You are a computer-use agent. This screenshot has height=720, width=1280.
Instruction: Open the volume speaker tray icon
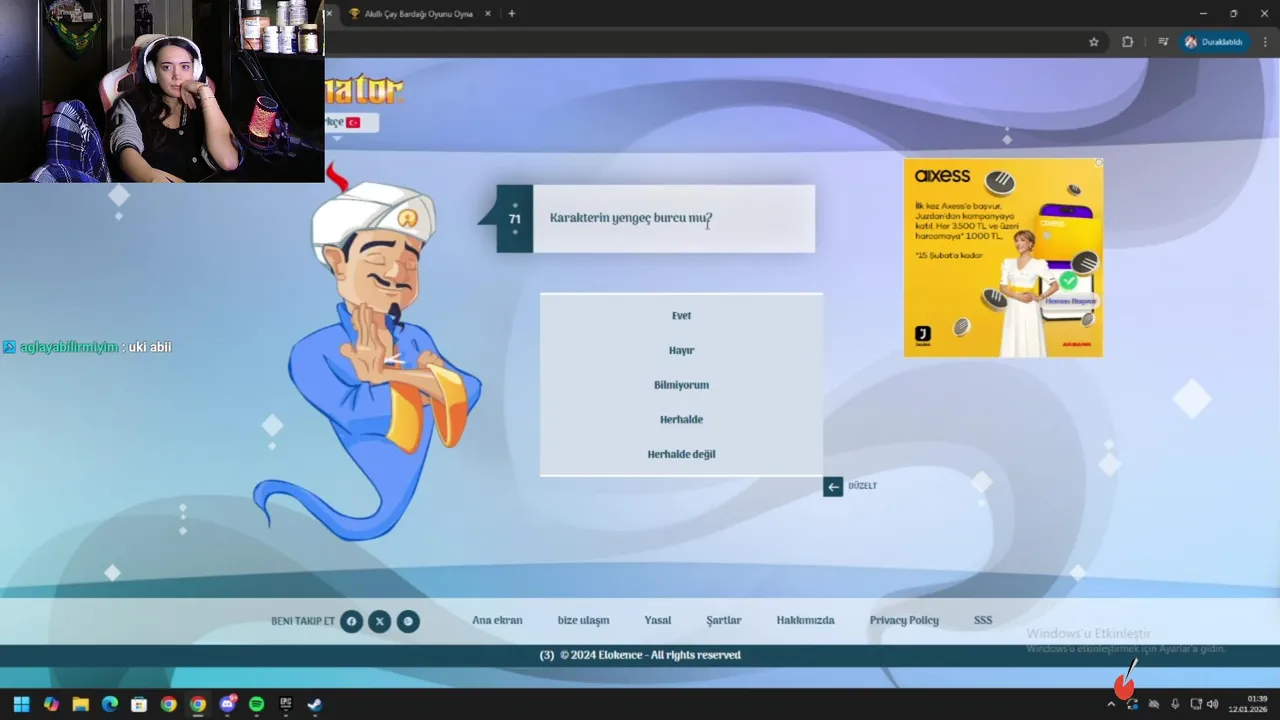tap(1213, 704)
